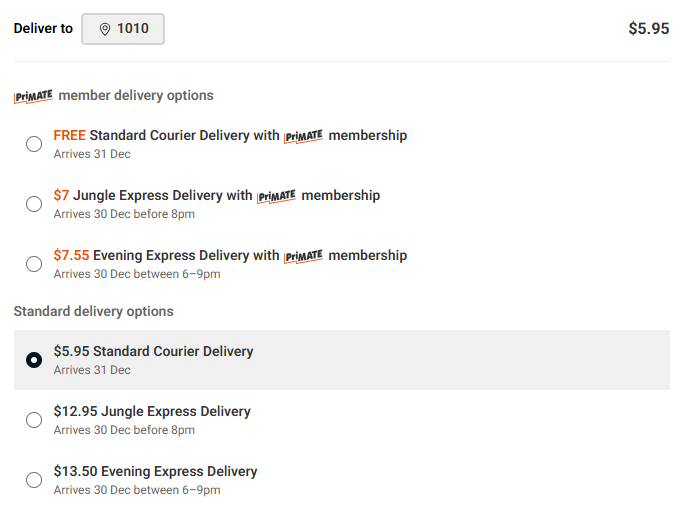Click PriMATE logo in $7.55 Evening Express row
The width and height of the screenshot is (684, 519).
(304, 256)
